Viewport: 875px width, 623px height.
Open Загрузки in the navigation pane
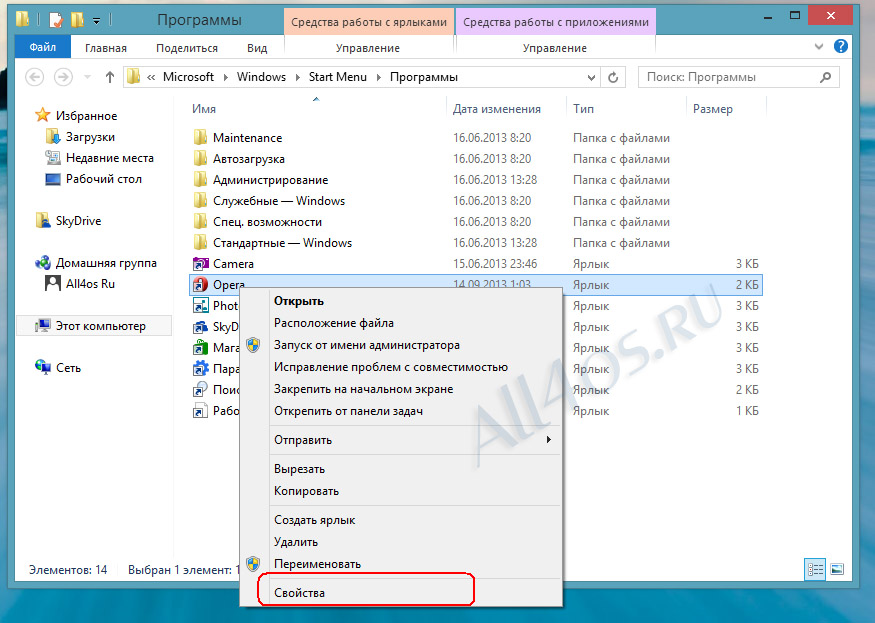[90, 137]
